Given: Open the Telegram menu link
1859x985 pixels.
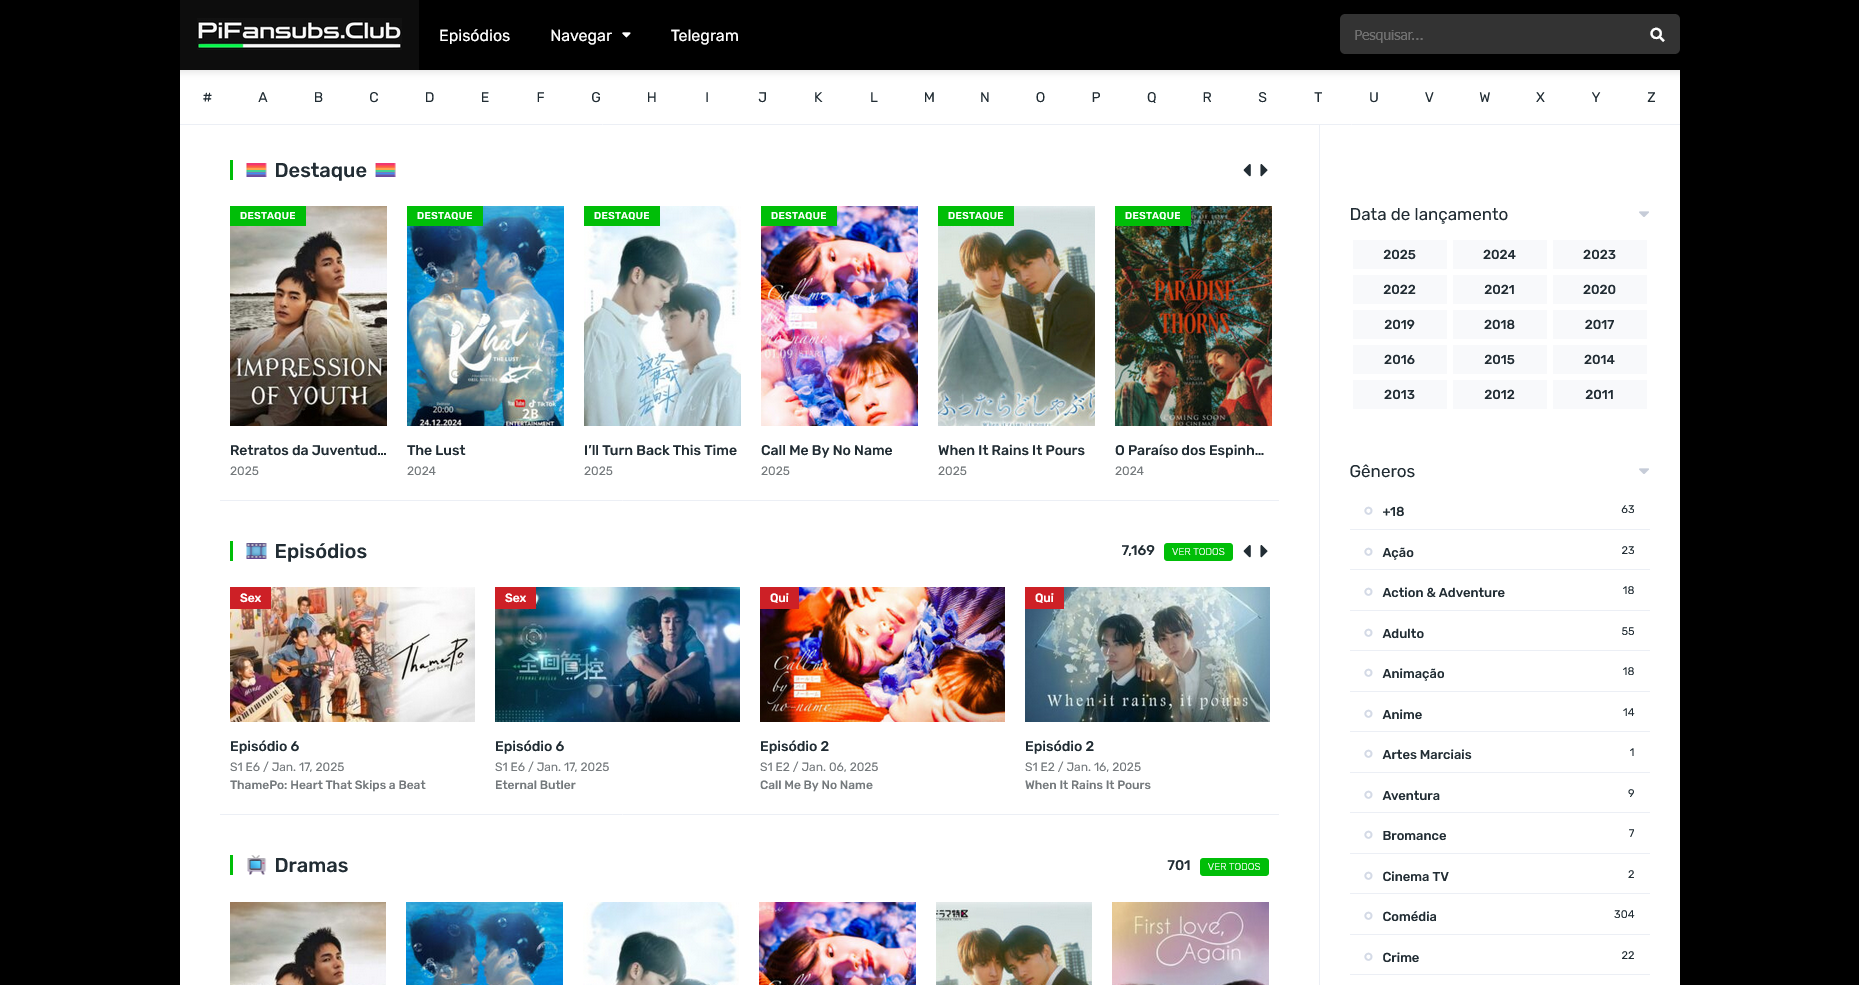Looking at the screenshot, I should pos(704,36).
